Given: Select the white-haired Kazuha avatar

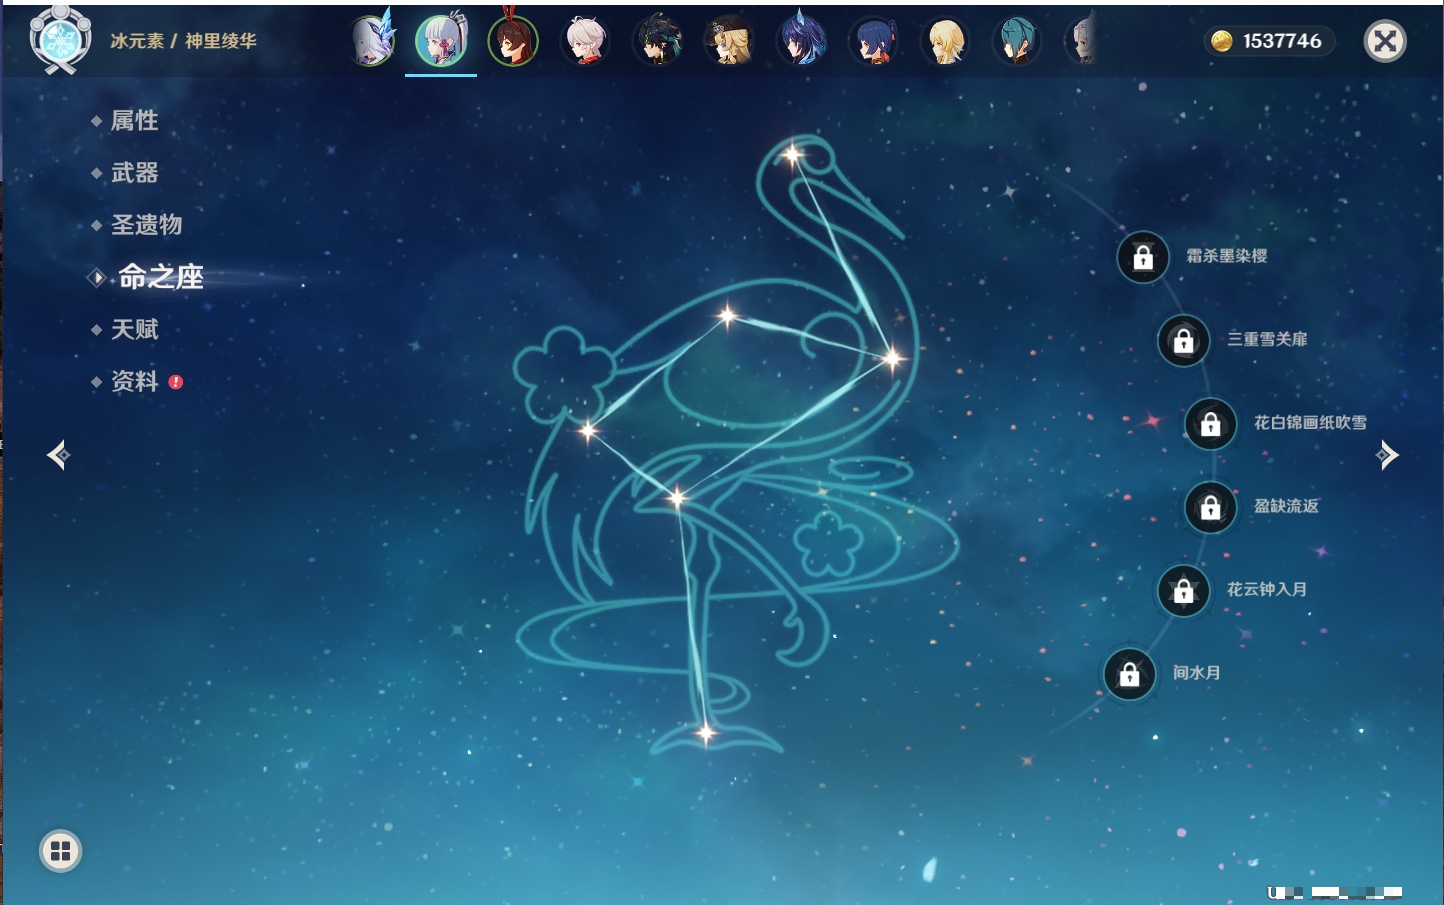Looking at the screenshot, I should pos(585,41).
